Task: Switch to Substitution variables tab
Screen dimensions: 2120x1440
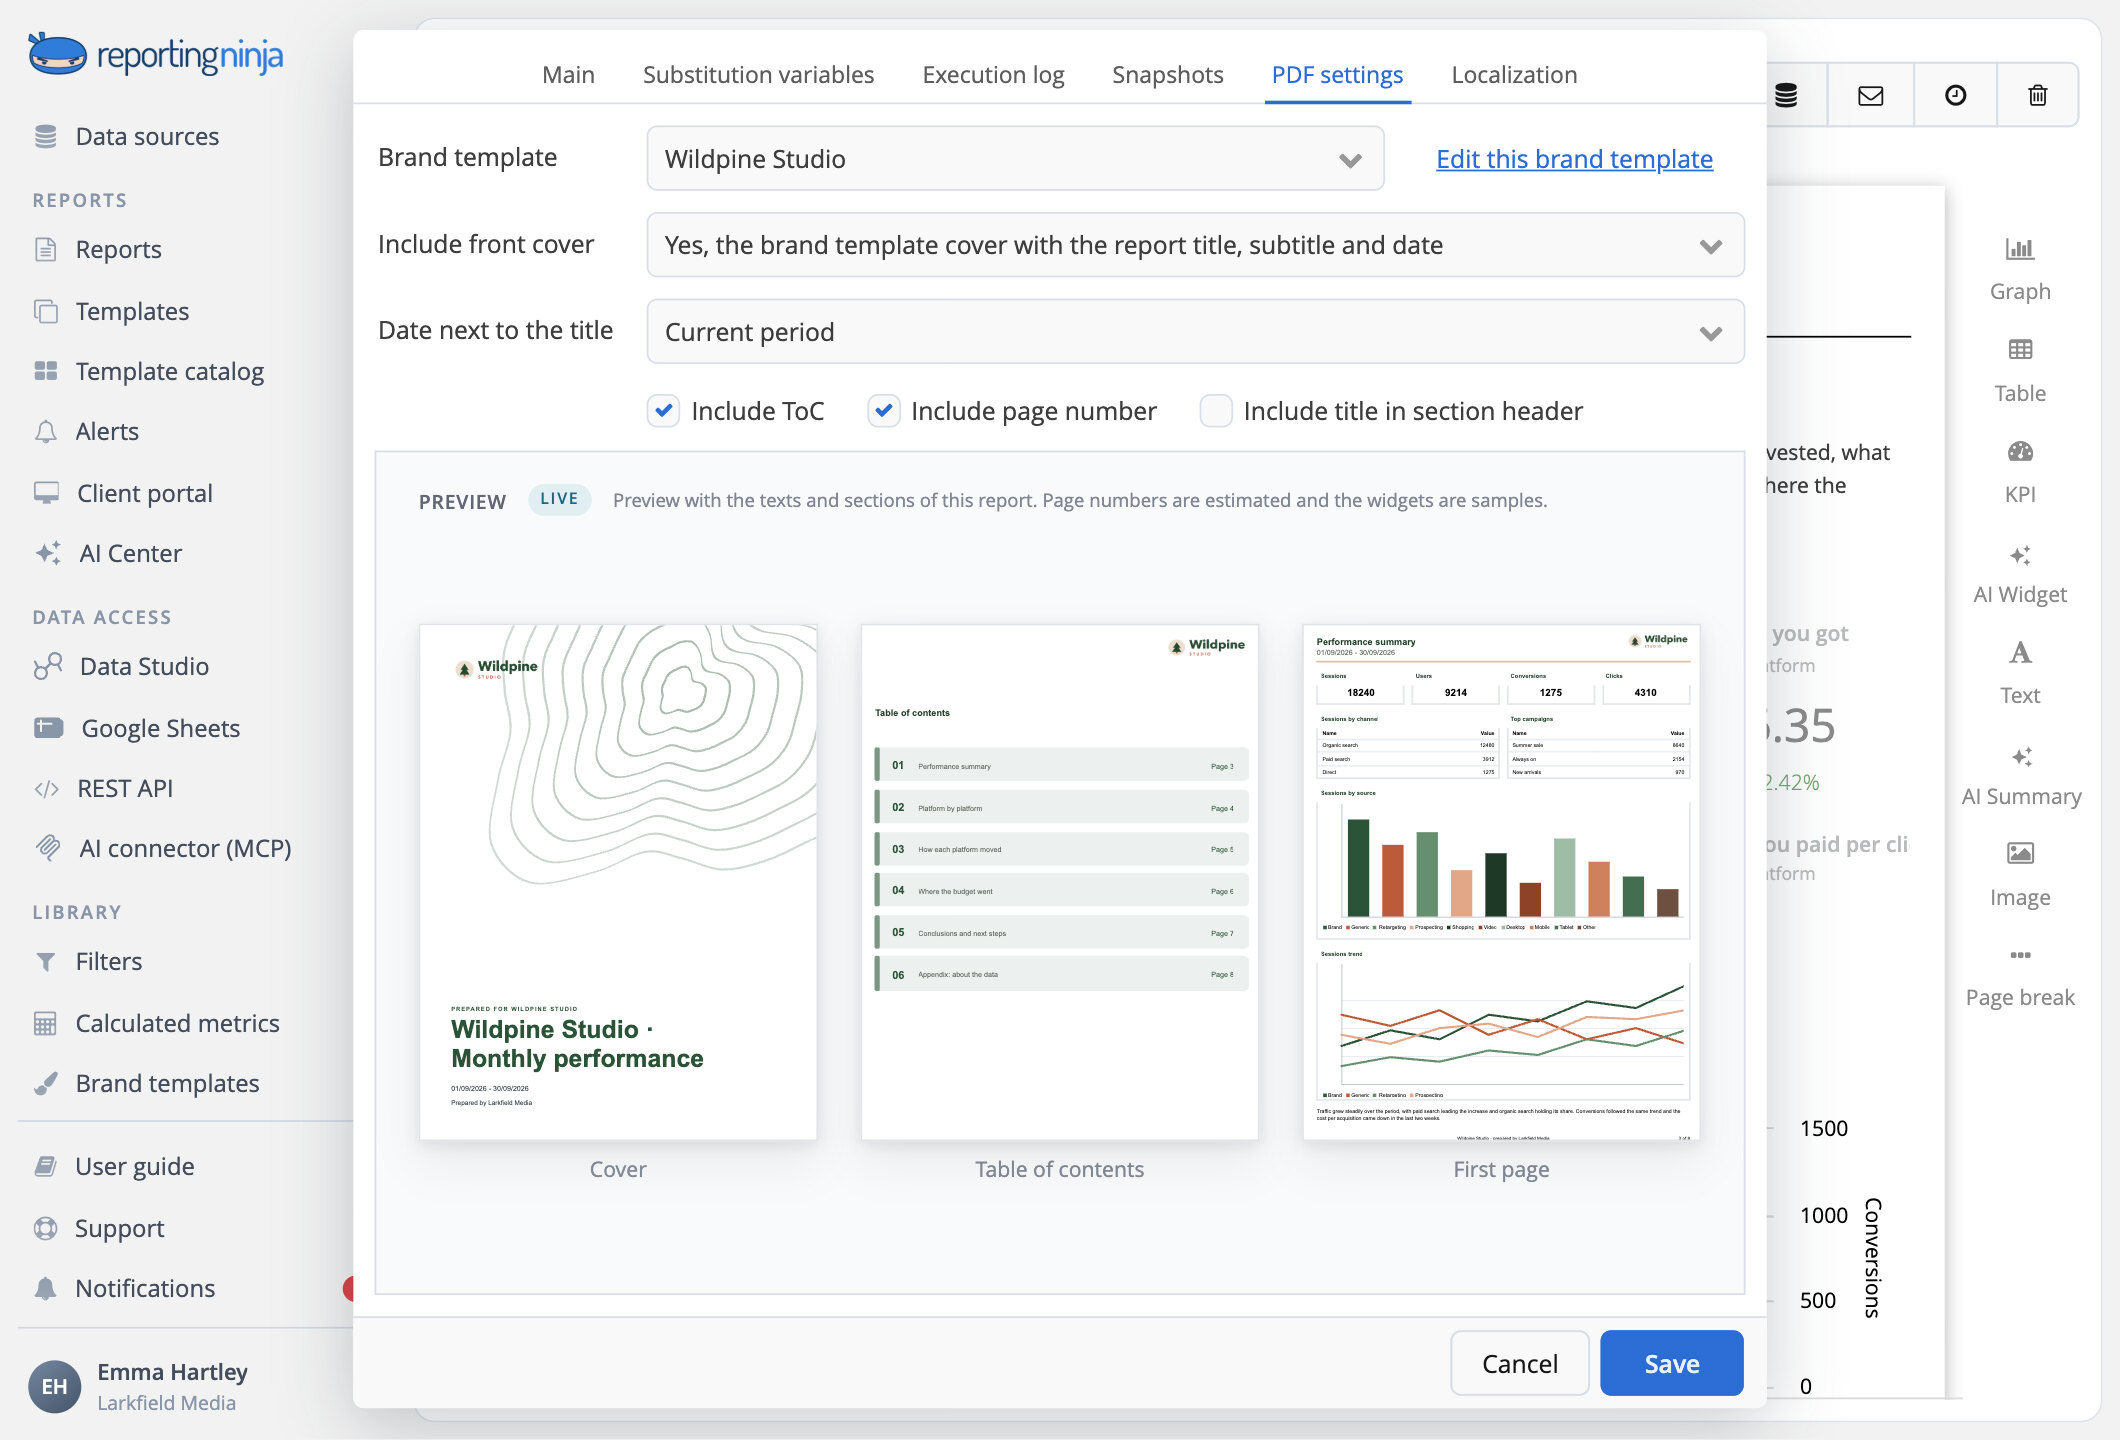Action: click(x=758, y=75)
